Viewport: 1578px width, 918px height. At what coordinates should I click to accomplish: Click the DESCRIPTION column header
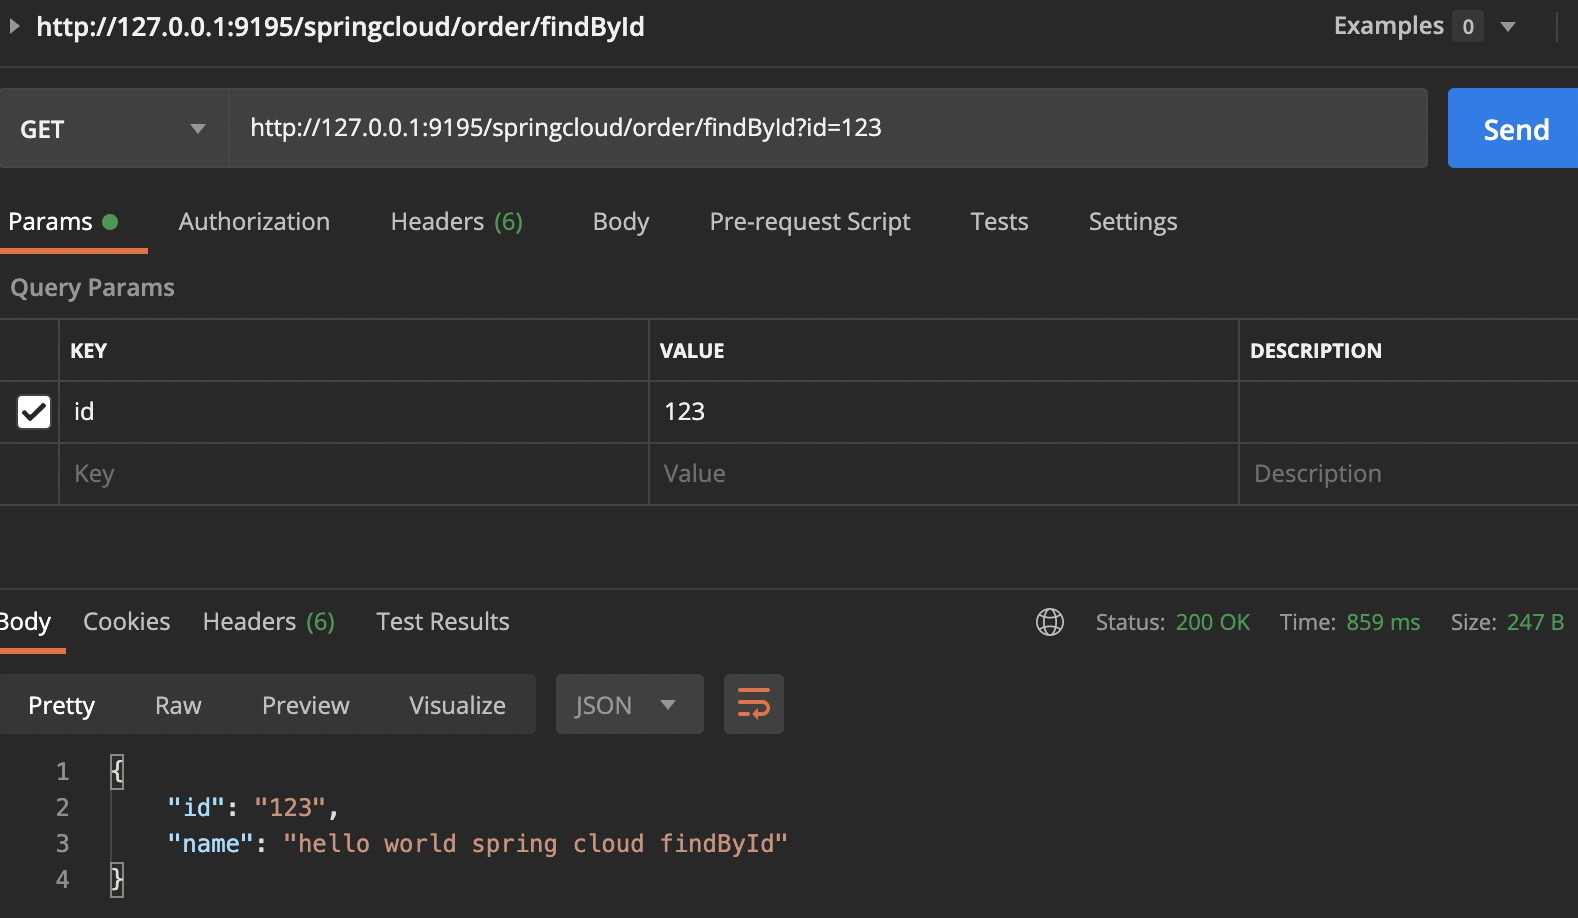[x=1316, y=351]
